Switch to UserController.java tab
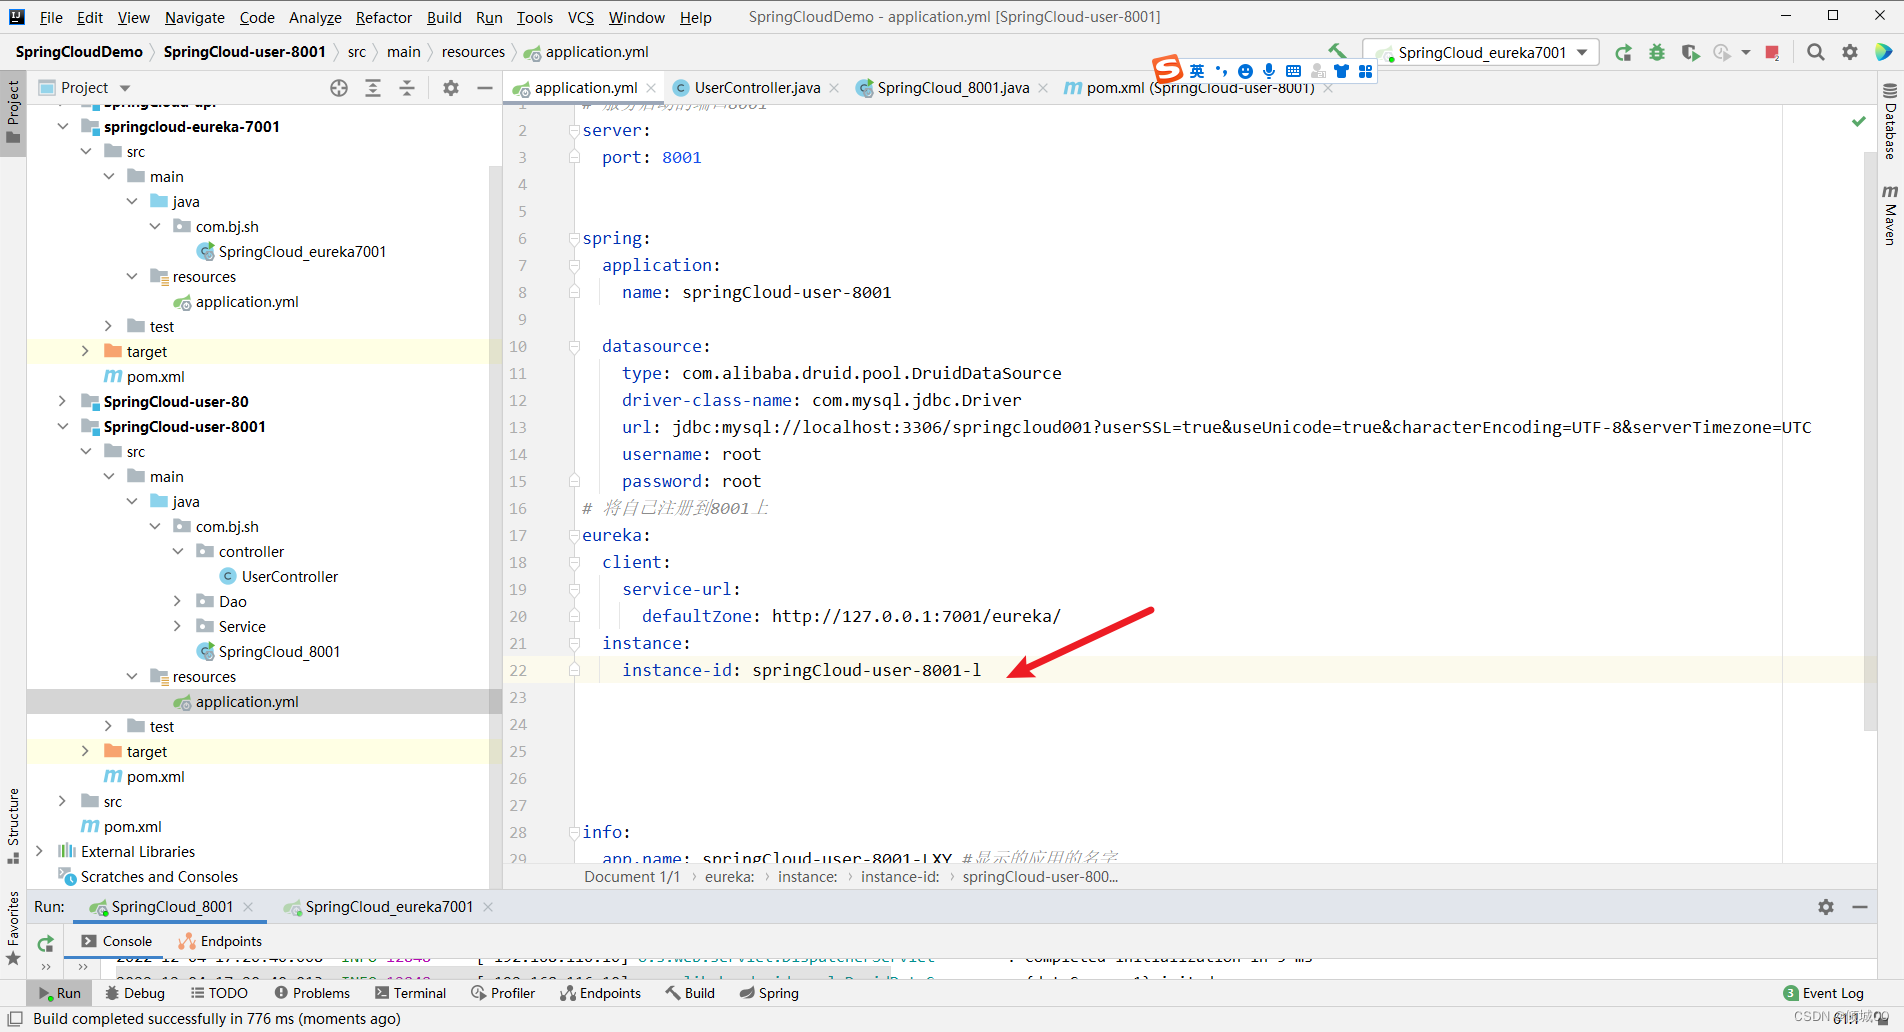The height and width of the screenshot is (1032, 1904). (x=756, y=88)
